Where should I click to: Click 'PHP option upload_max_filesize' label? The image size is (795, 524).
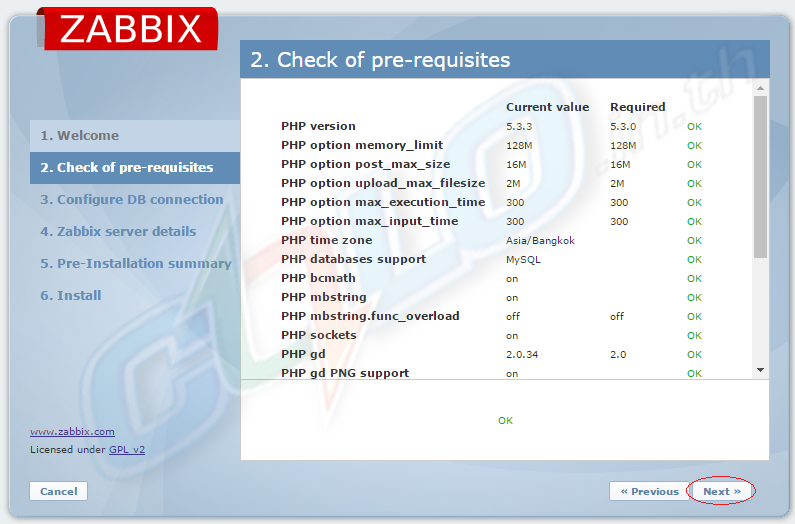click(383, 183)
